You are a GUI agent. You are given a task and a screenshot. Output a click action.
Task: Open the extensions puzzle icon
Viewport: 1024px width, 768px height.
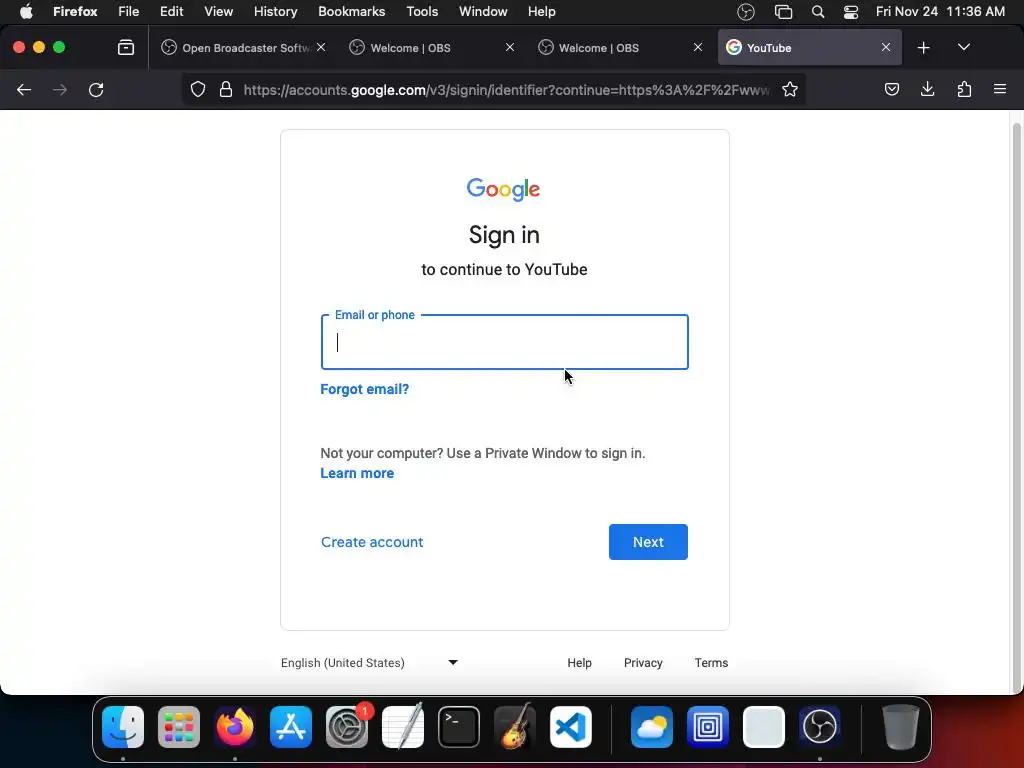[x=964, y=89]
